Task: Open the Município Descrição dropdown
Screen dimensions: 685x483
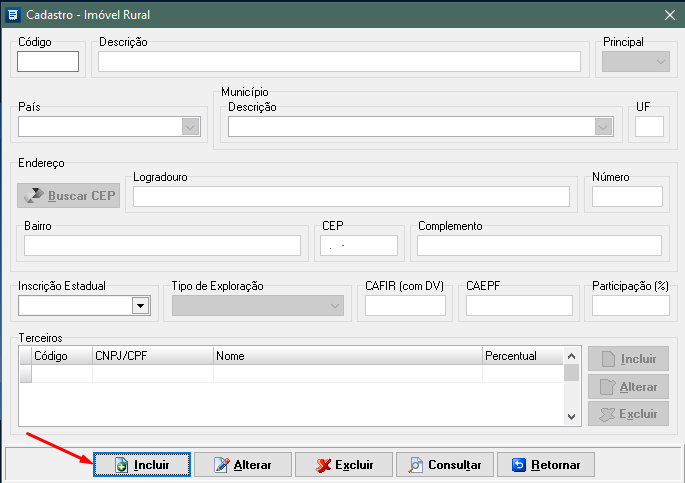Action: coord(603,127)
